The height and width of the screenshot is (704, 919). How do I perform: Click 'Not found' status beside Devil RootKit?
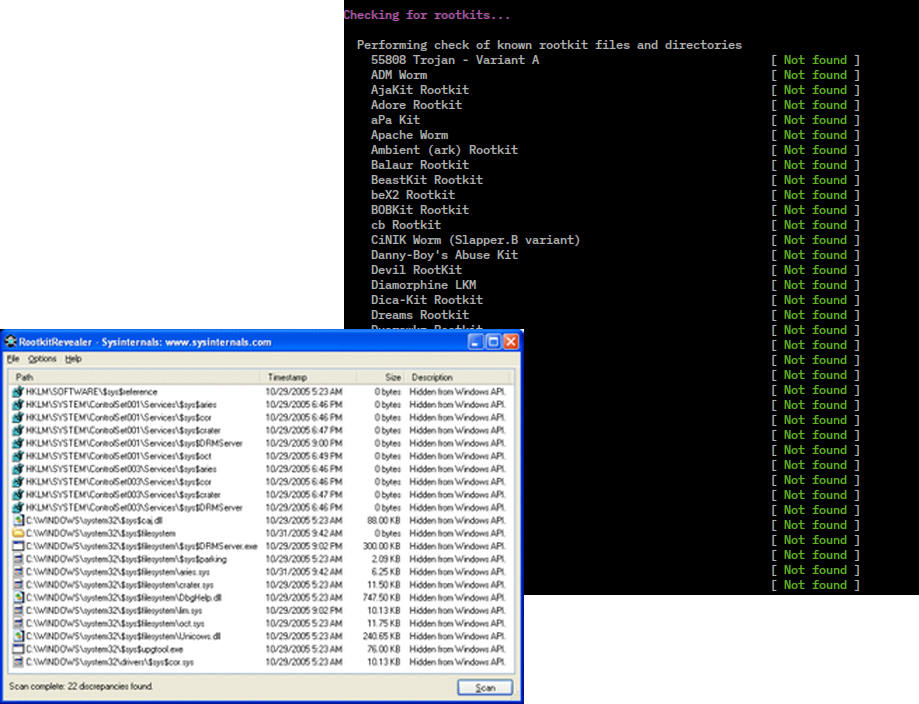pyautogui.click(x=815, y=270)
